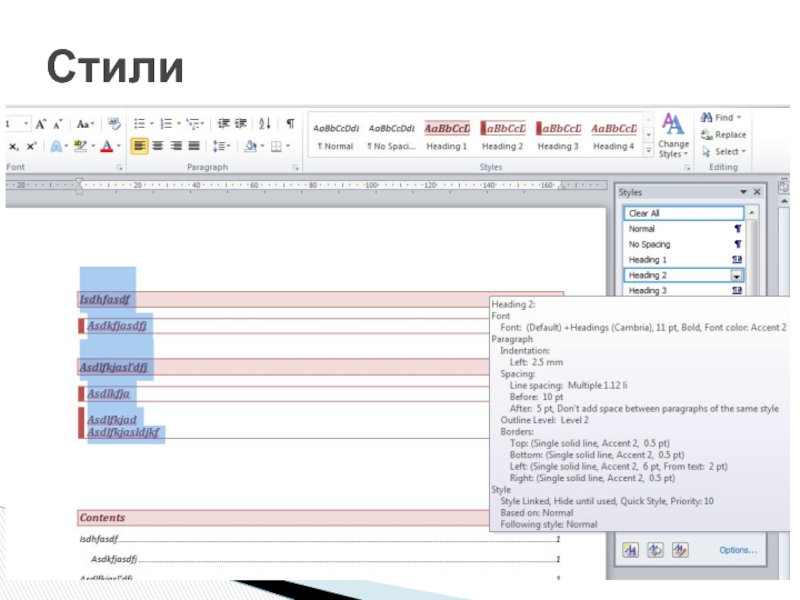Click the Sort icon in Paragraph group

(265, 124)
